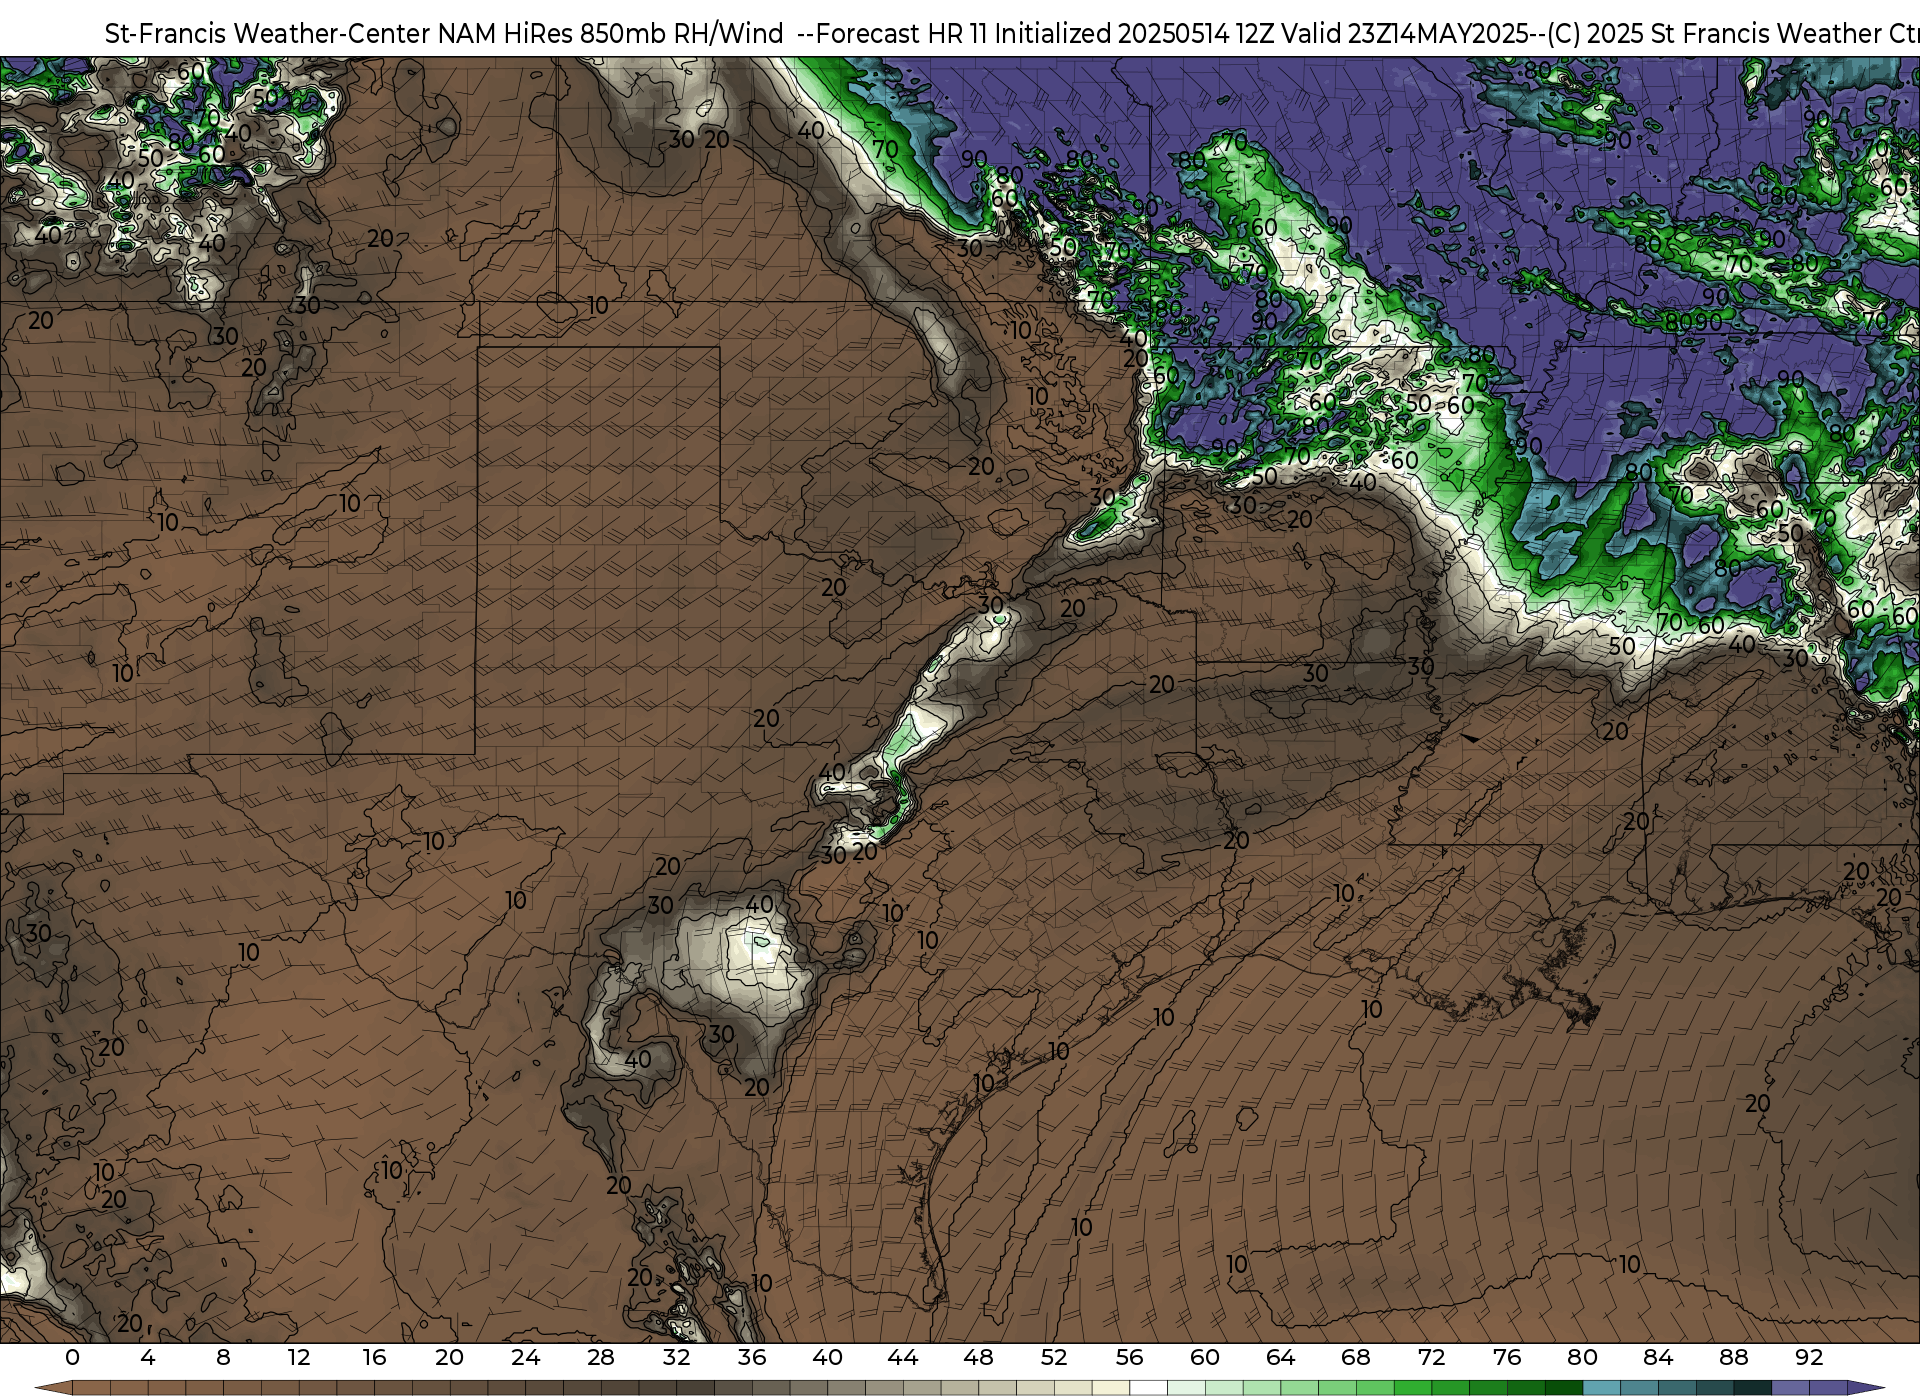Image resolution: width=1920 pixels, height=1400 pixels.
Task: Click the 48 label on the color scale
Action: 978,1357
